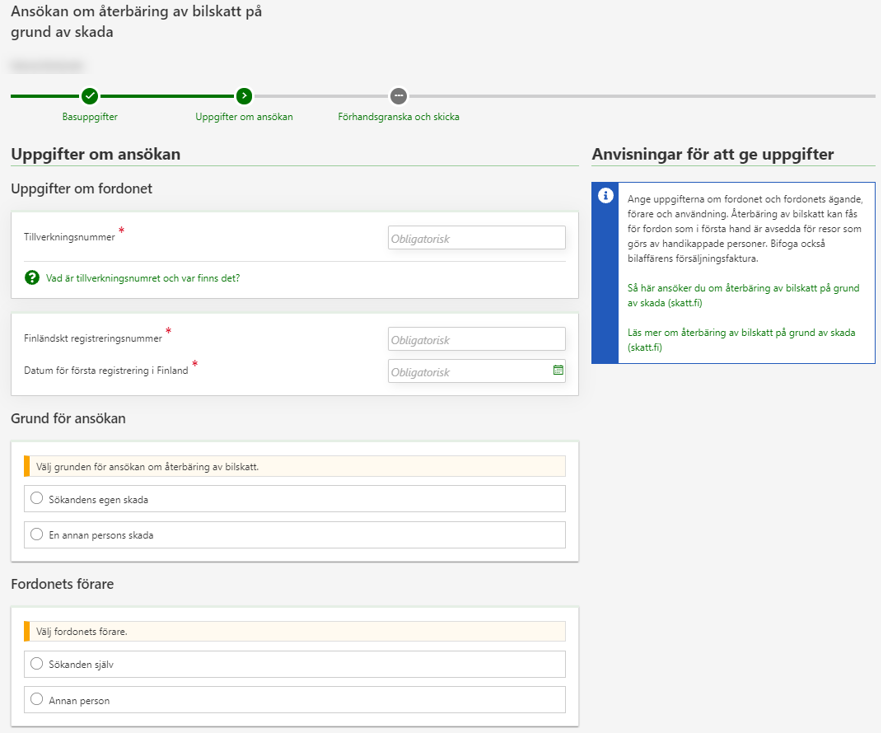This screenshot has height=745, width=881.
Task: Select En annan persons skada option
Action: pos(37,534)
